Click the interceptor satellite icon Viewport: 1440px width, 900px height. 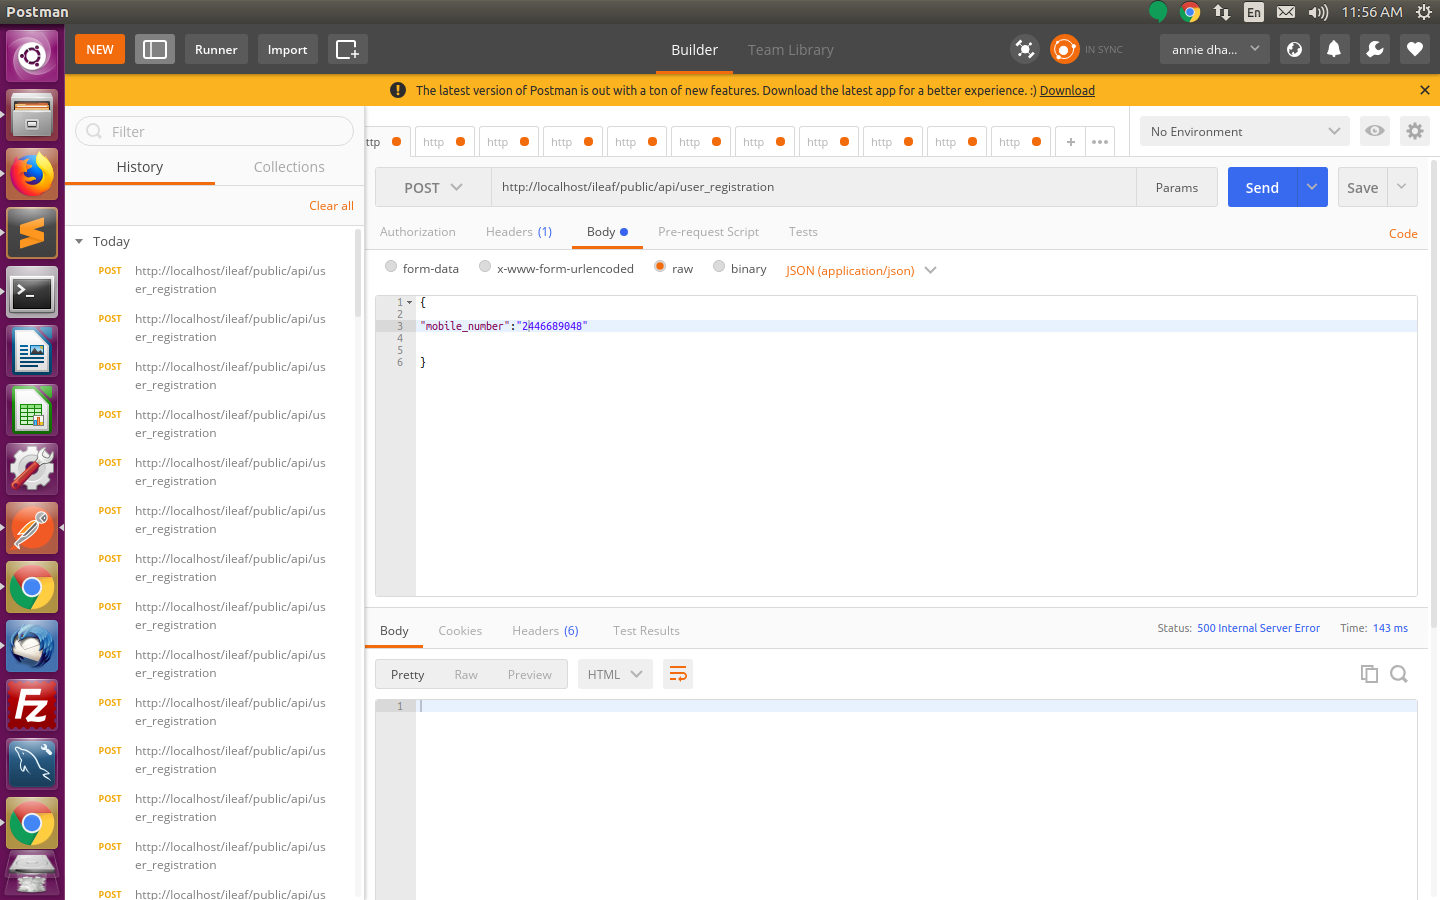[1025, 49]
